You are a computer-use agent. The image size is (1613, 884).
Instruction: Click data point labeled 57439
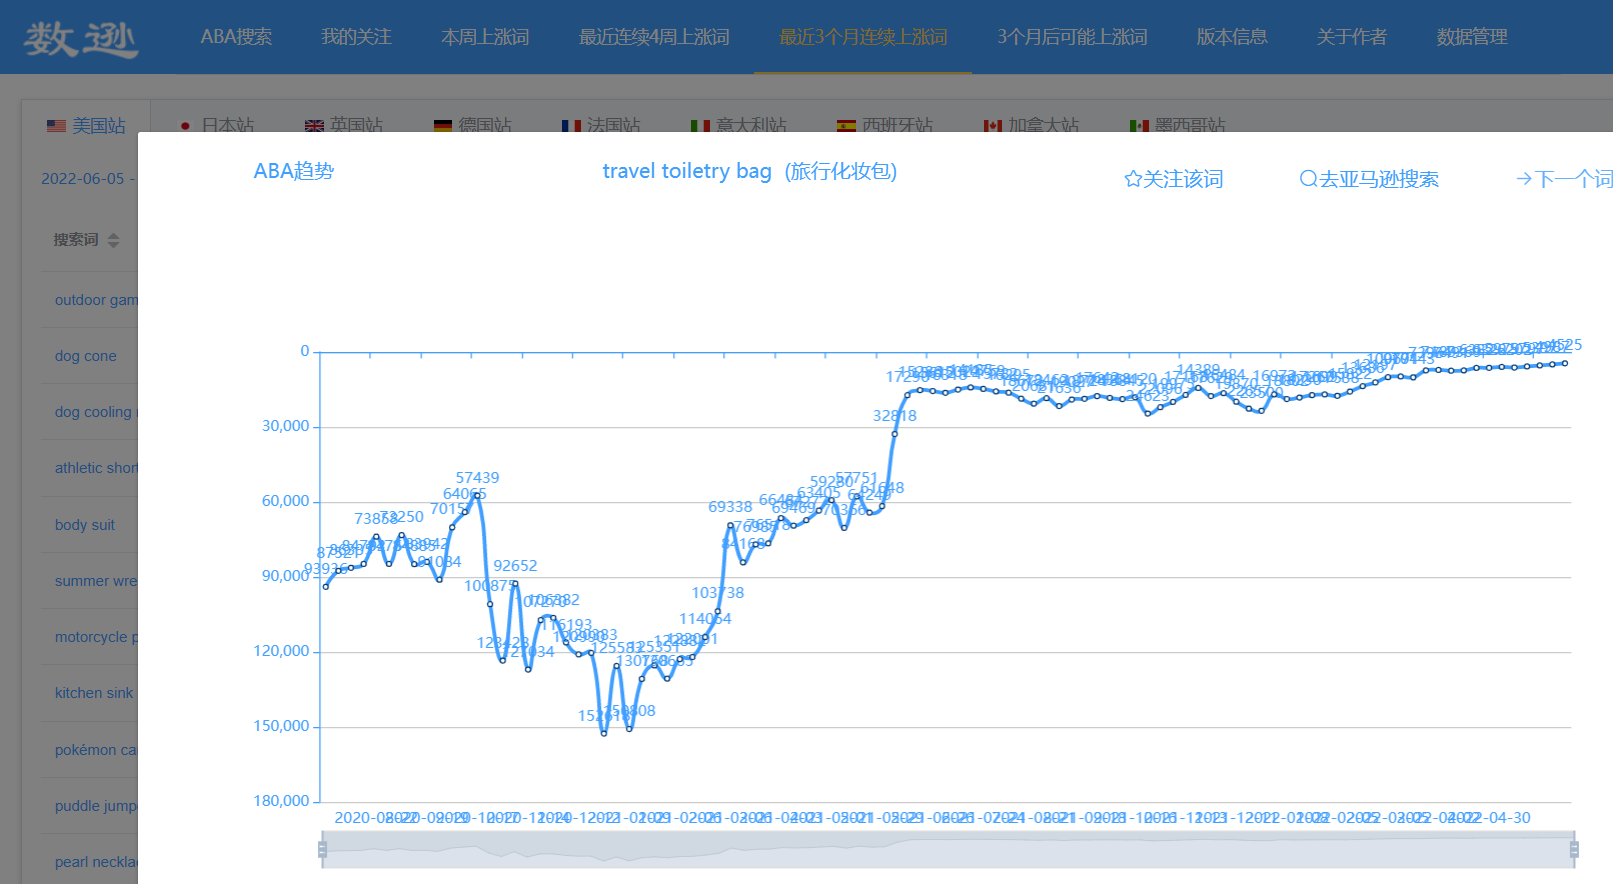(x=477, y=495)
